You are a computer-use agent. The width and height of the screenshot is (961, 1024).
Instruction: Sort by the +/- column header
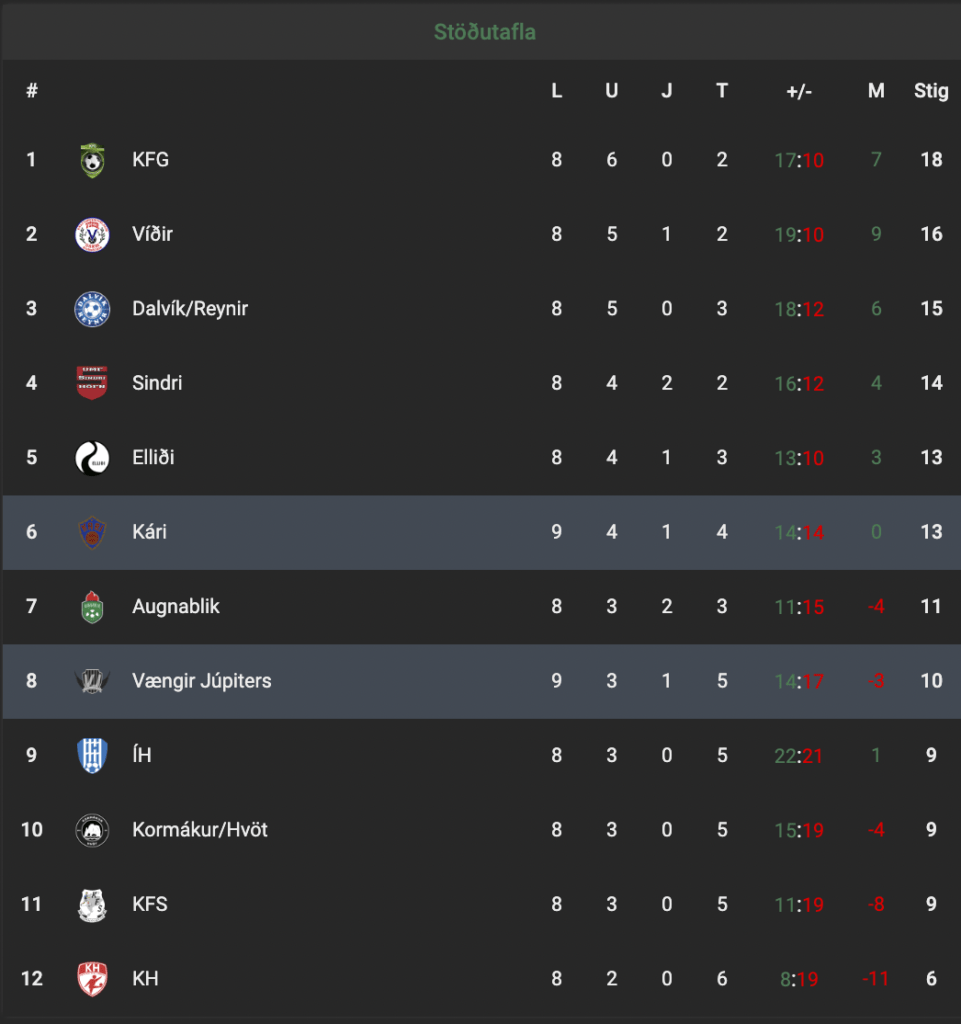pos(799,91)
